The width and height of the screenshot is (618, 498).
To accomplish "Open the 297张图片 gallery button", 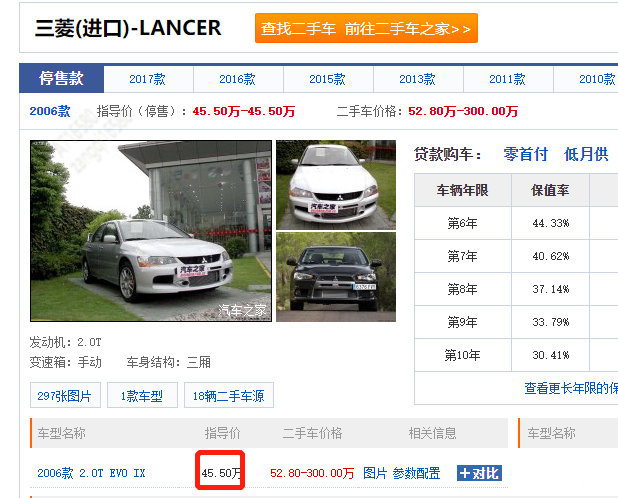I will (65, 396).
